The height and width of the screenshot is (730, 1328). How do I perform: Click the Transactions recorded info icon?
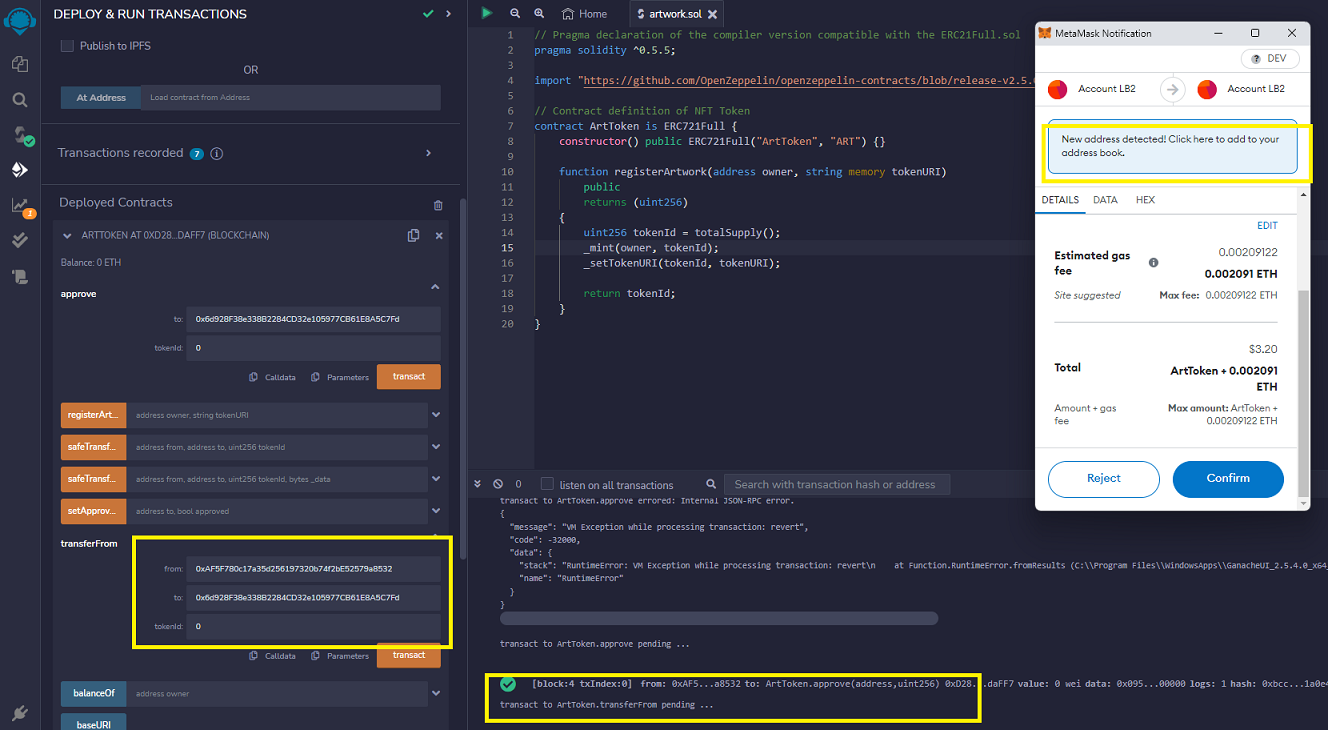[216, 154]
